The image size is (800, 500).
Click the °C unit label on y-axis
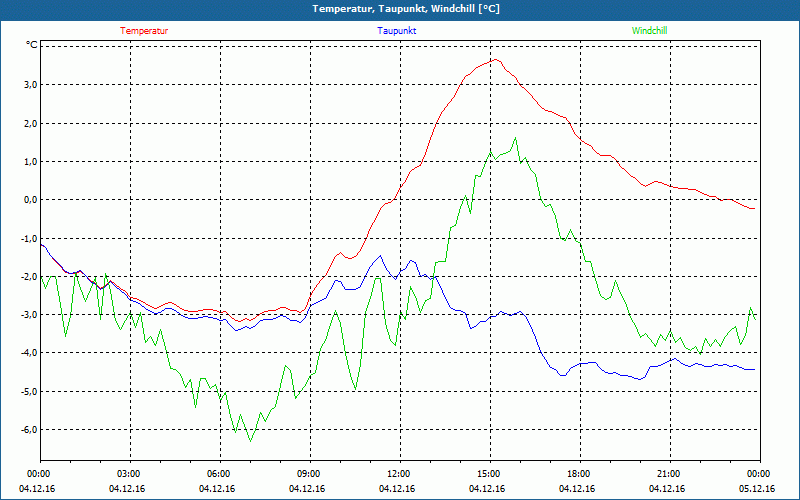pyautogui.click(x=32, y=46)
